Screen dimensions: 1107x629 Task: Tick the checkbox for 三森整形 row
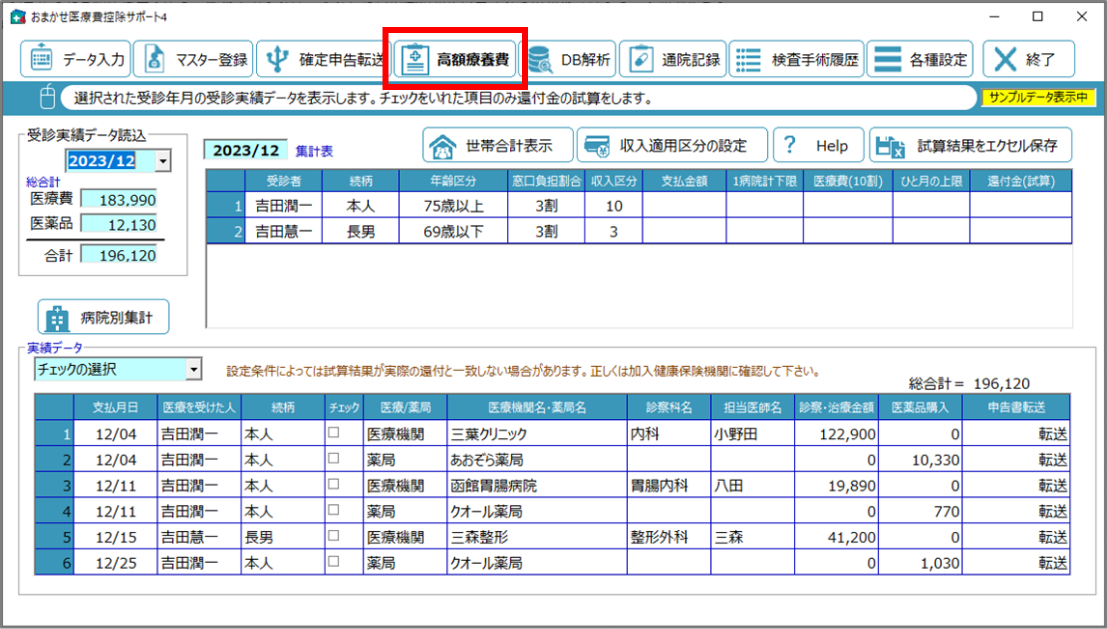click(334, 537)
